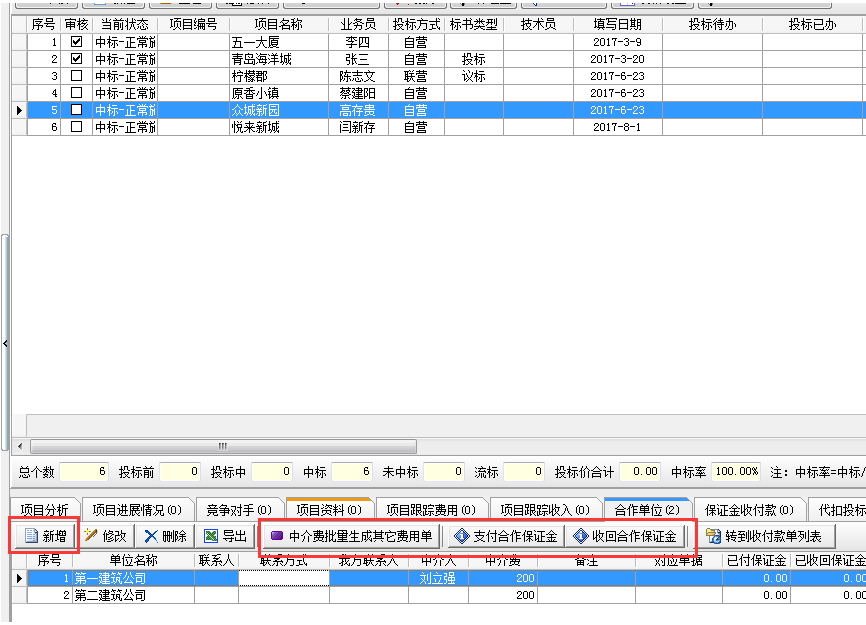This screenshot has width=866, height=625.
Task: Click the 项目名称 column header
Action: click(x=278, y=24)
